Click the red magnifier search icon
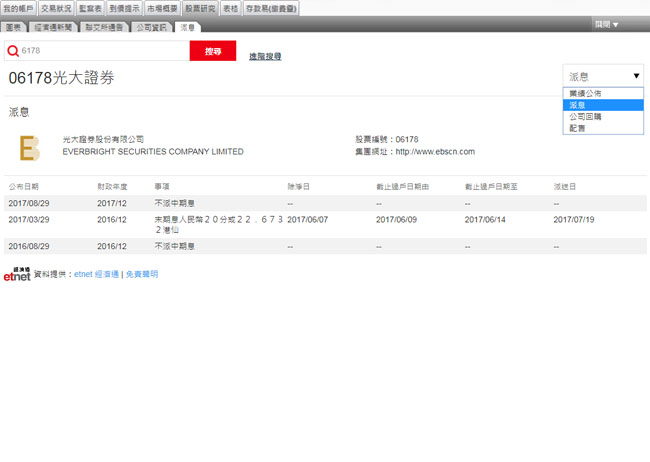Viewport: 650px width, 462px height. [x=13, y=51]
